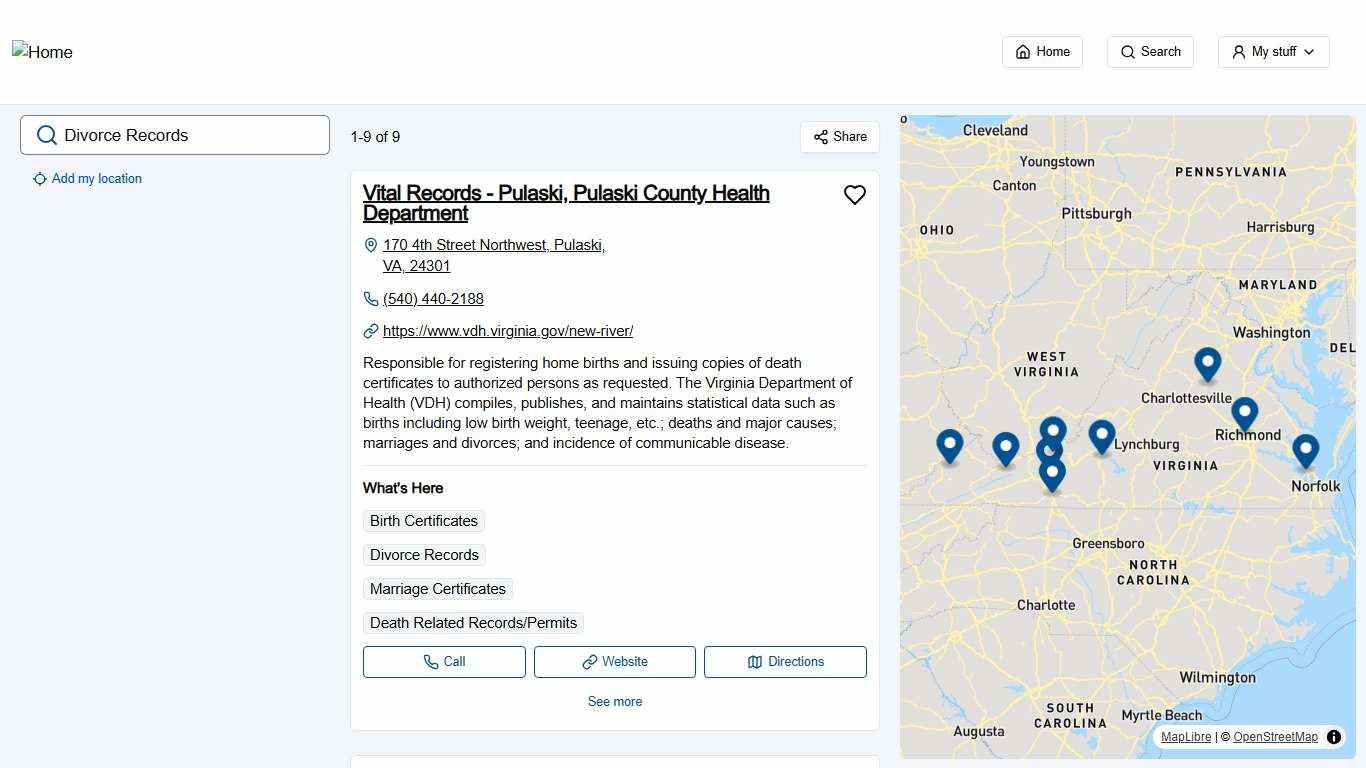Viewport: 1366px width, 768px height.
Task: Click the map info icon near OpenStreetMap
Action: pos(1334,737)
